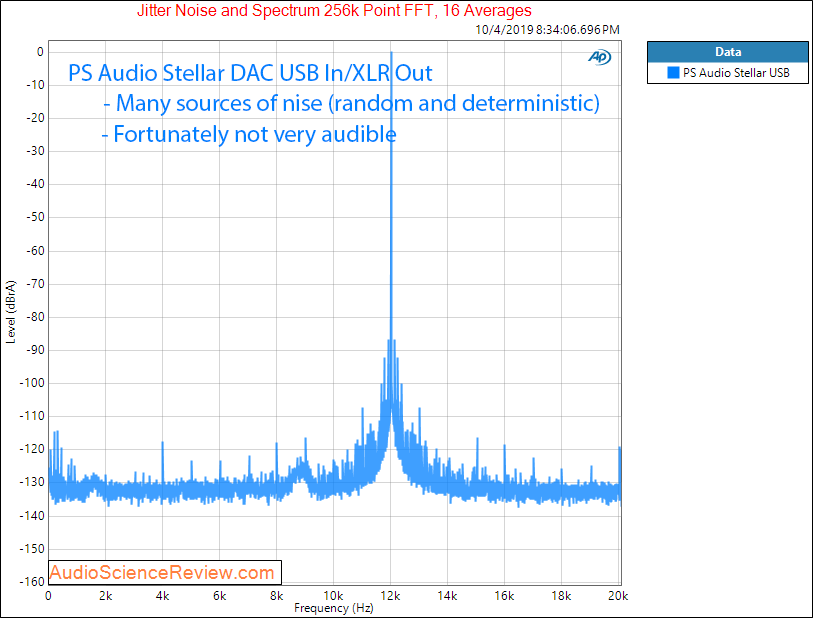Click the AP logo icon in the graph corner

point(600,57)
